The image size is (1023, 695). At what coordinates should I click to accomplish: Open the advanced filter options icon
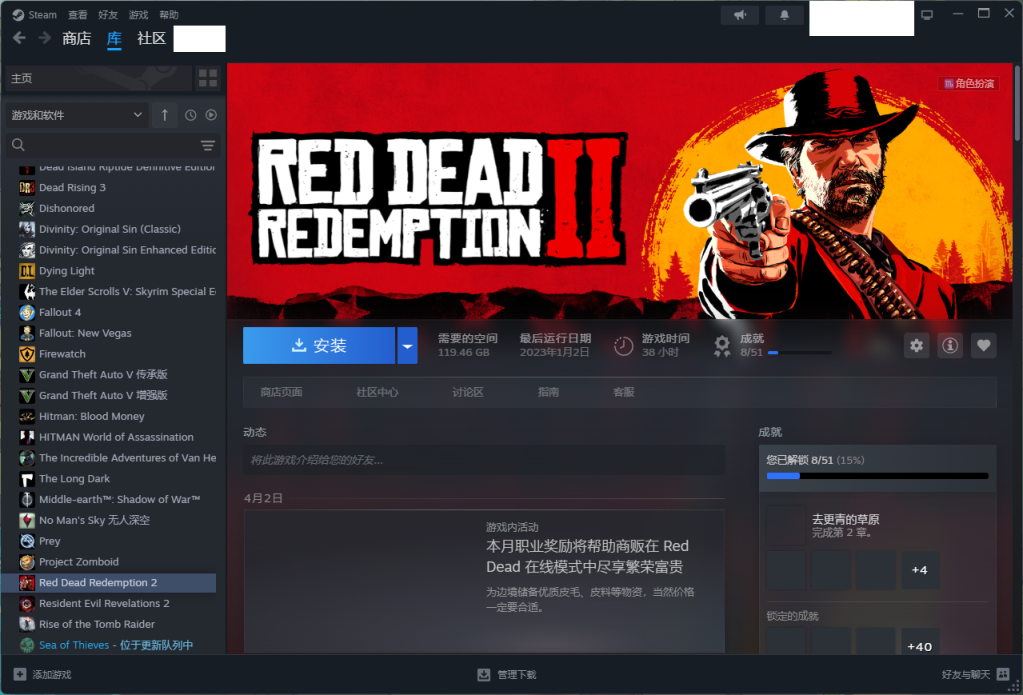207,145
